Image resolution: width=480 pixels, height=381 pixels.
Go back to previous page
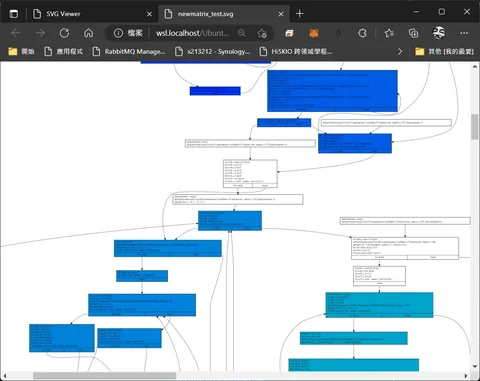16,33
